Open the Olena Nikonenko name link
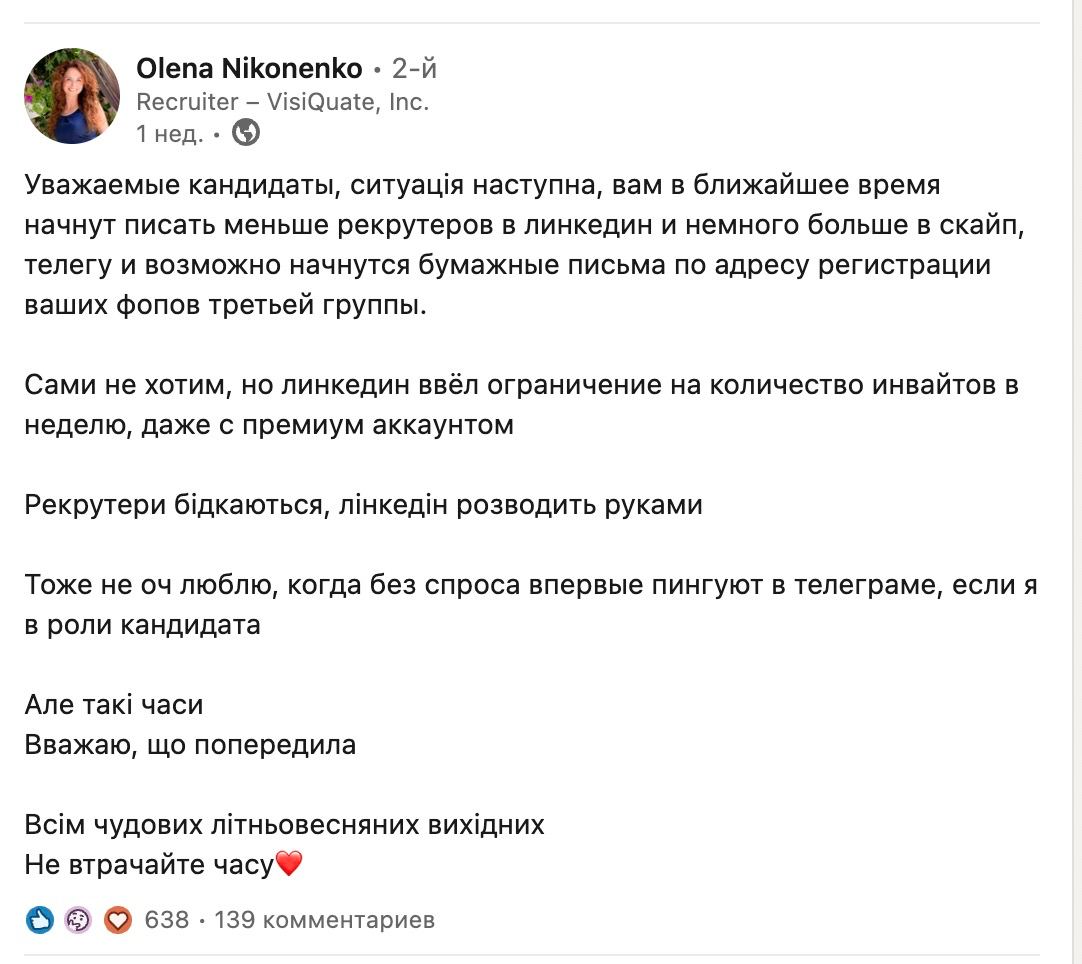Viewport: 1082px width, 964px height. [x=249, y=69]
